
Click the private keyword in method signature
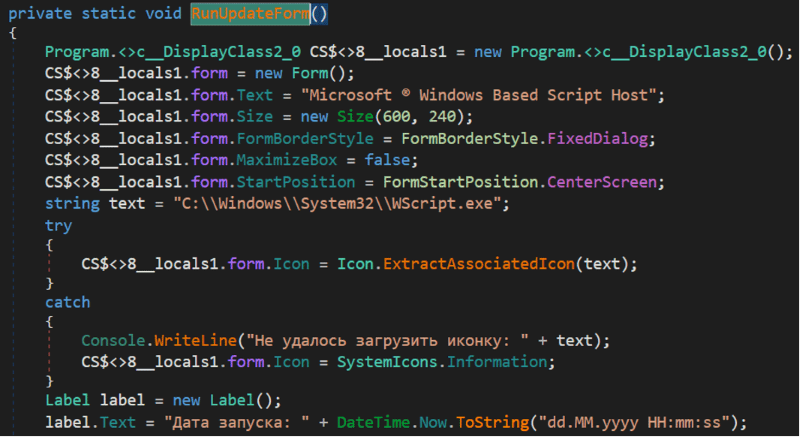[x=40, y=13]
